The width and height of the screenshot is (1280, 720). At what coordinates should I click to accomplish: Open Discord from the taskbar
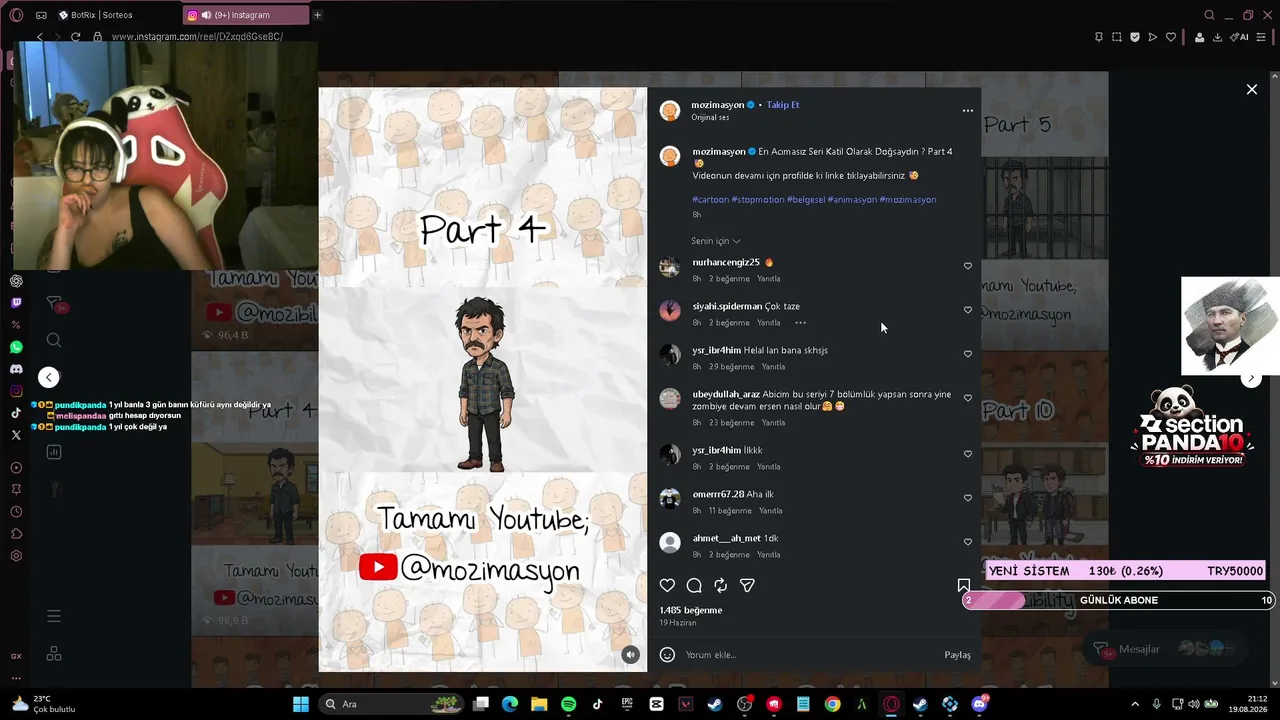pos(979,704)
